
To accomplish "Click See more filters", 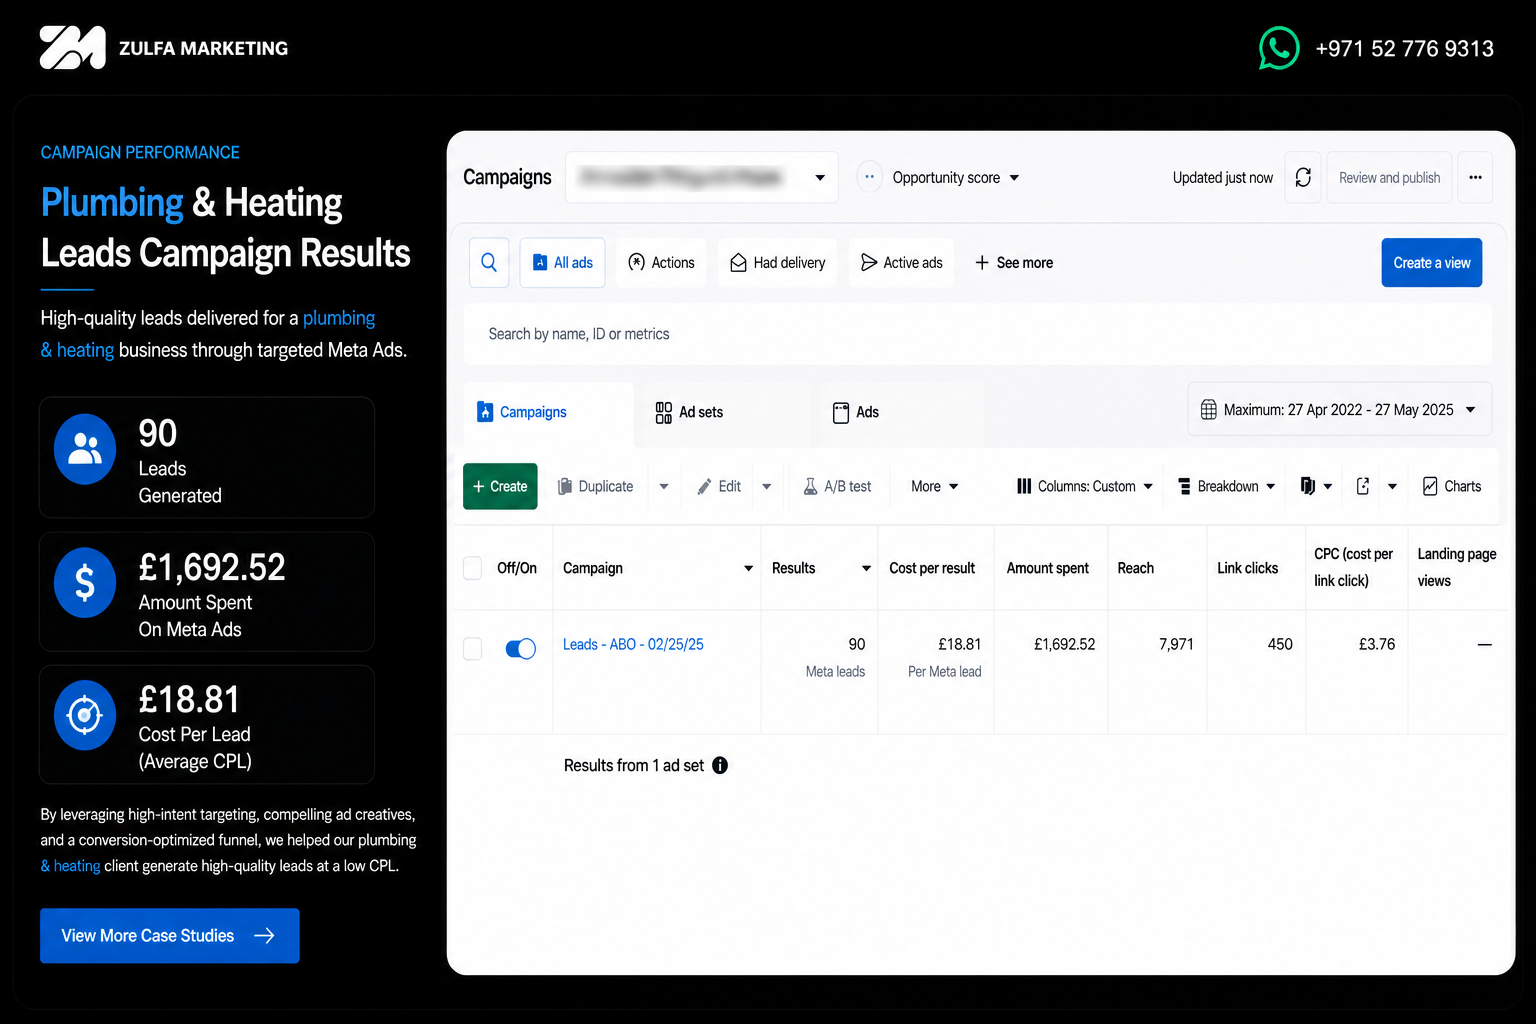I will [x=1014, y=263].
